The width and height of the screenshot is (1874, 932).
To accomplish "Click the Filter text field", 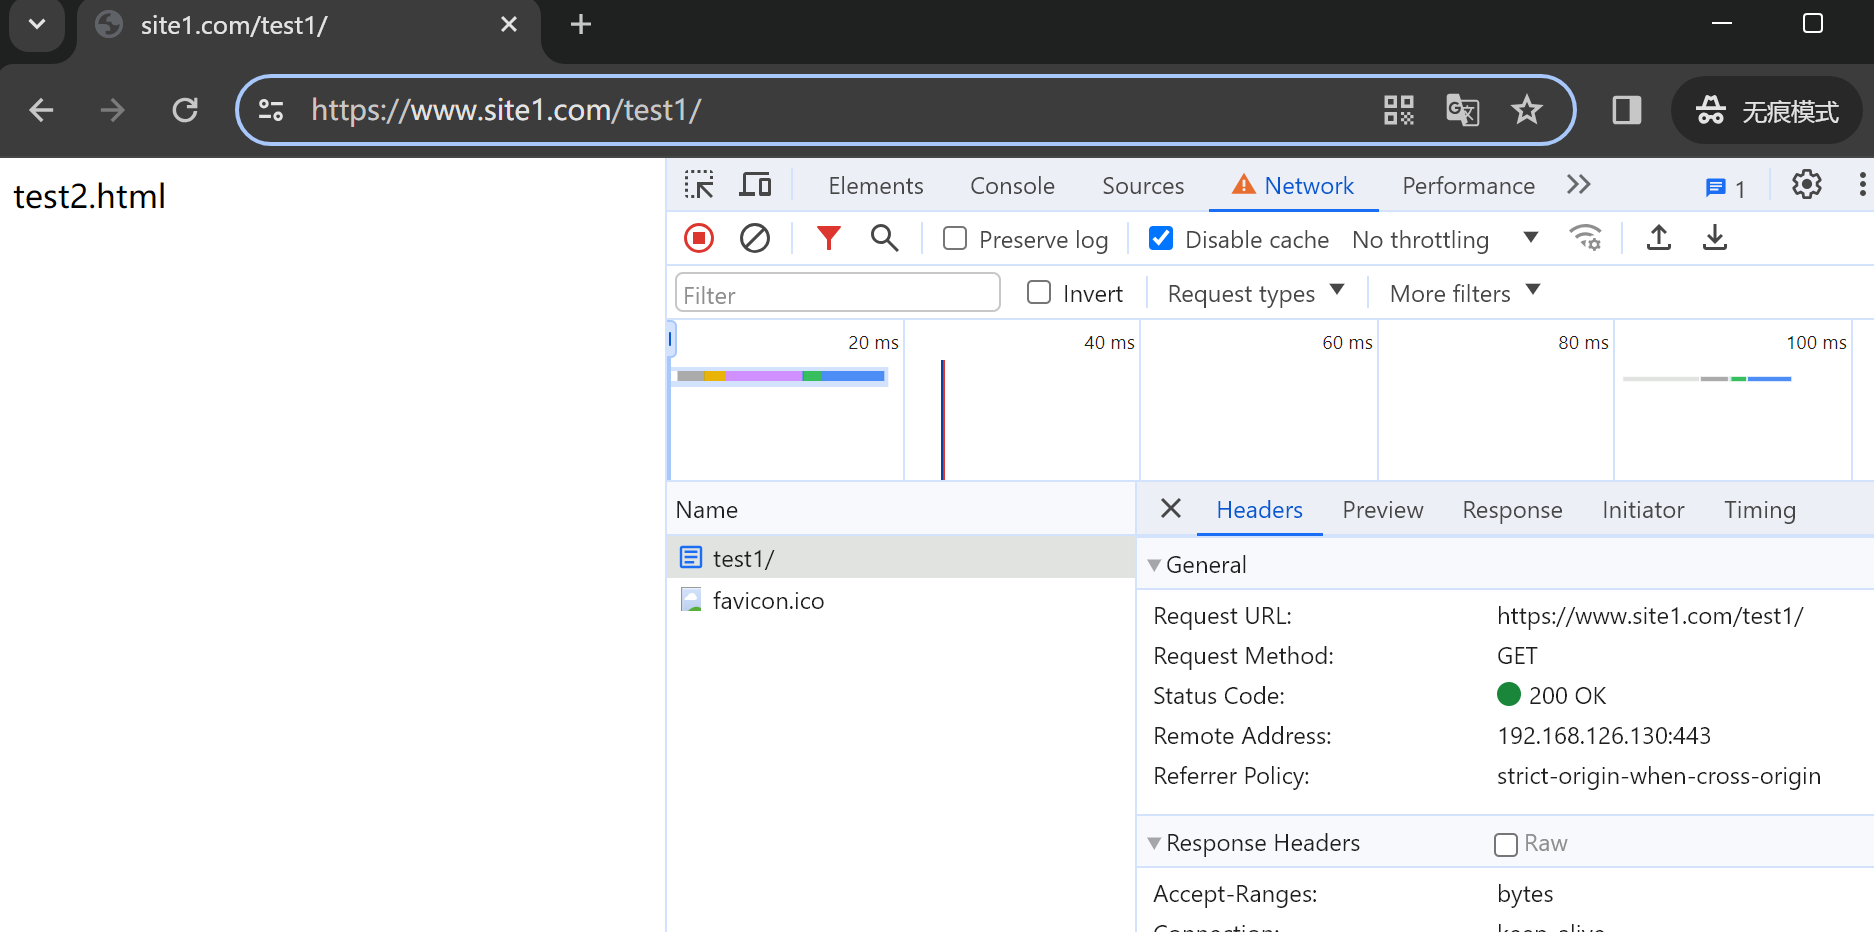I will point(838,295).
